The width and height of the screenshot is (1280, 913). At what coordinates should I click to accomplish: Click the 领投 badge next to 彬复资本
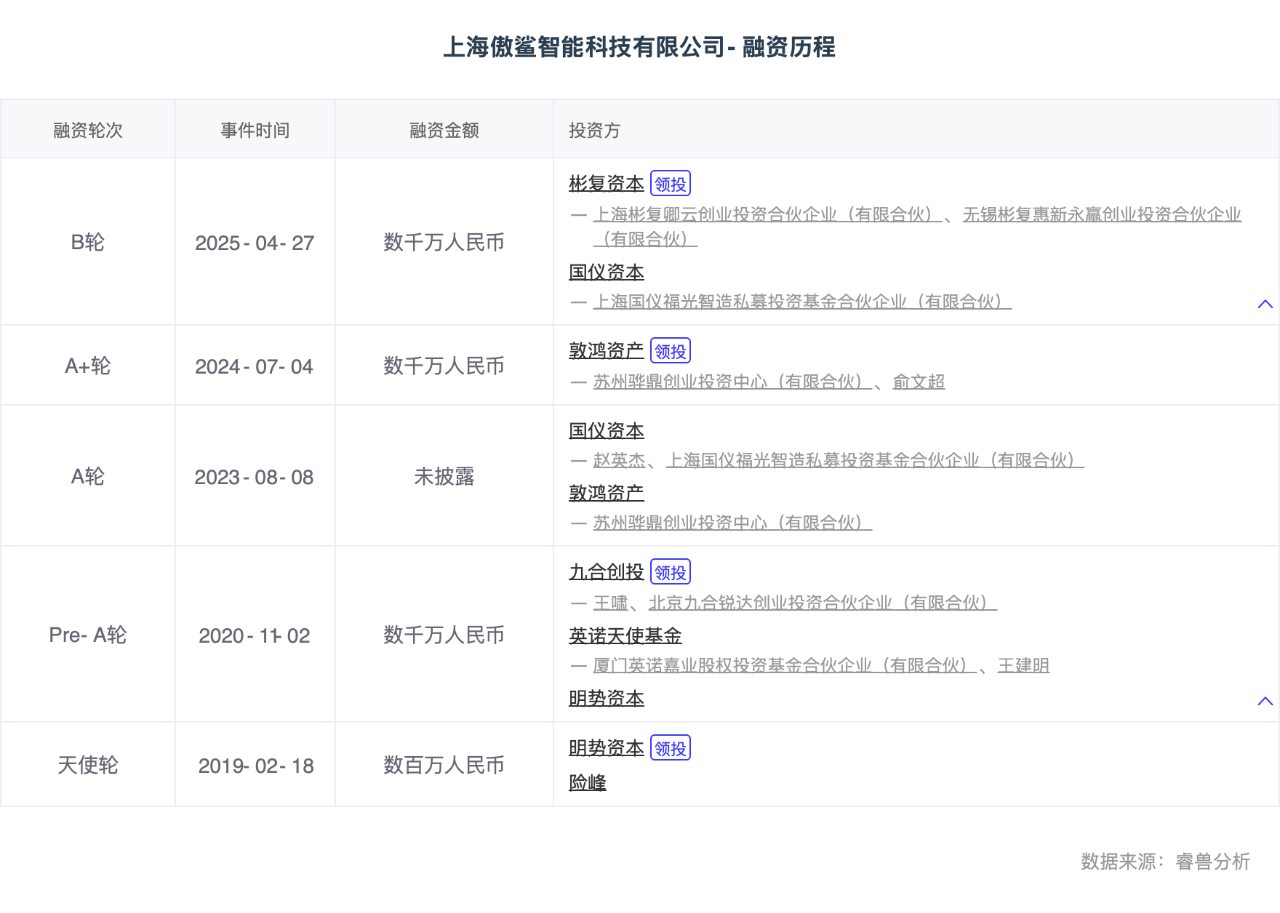click(670, 182)
